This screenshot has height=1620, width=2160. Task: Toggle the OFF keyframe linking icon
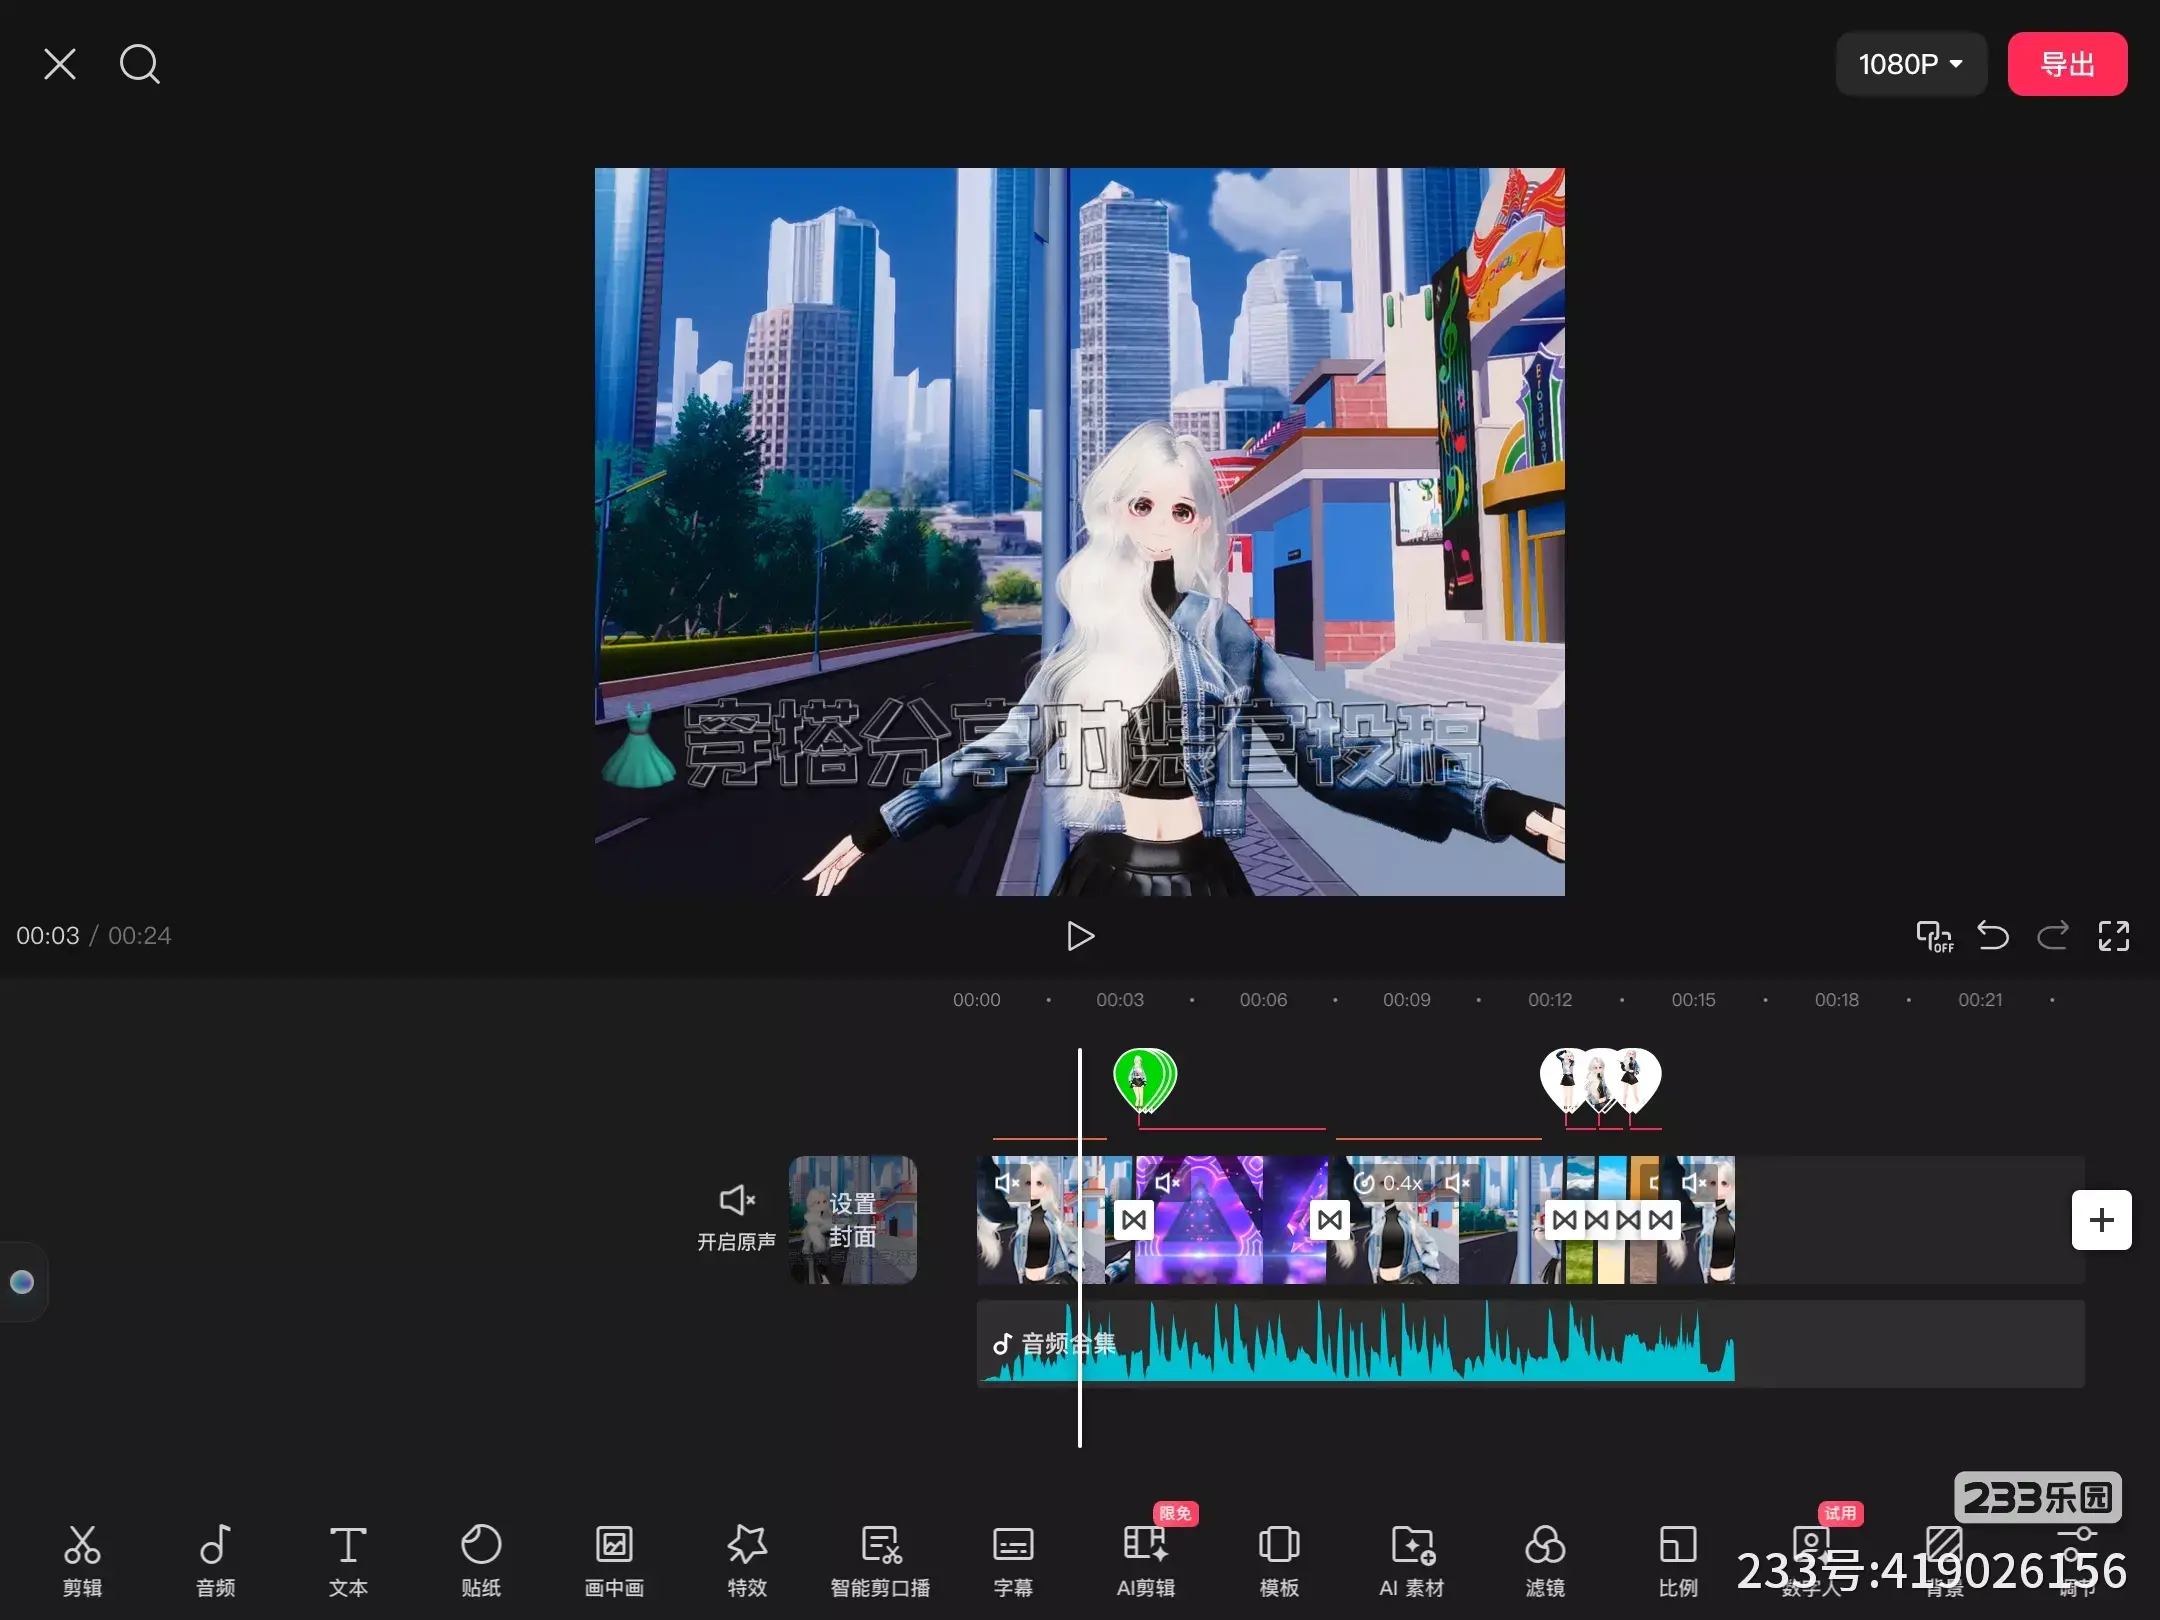coord(1934,936)
